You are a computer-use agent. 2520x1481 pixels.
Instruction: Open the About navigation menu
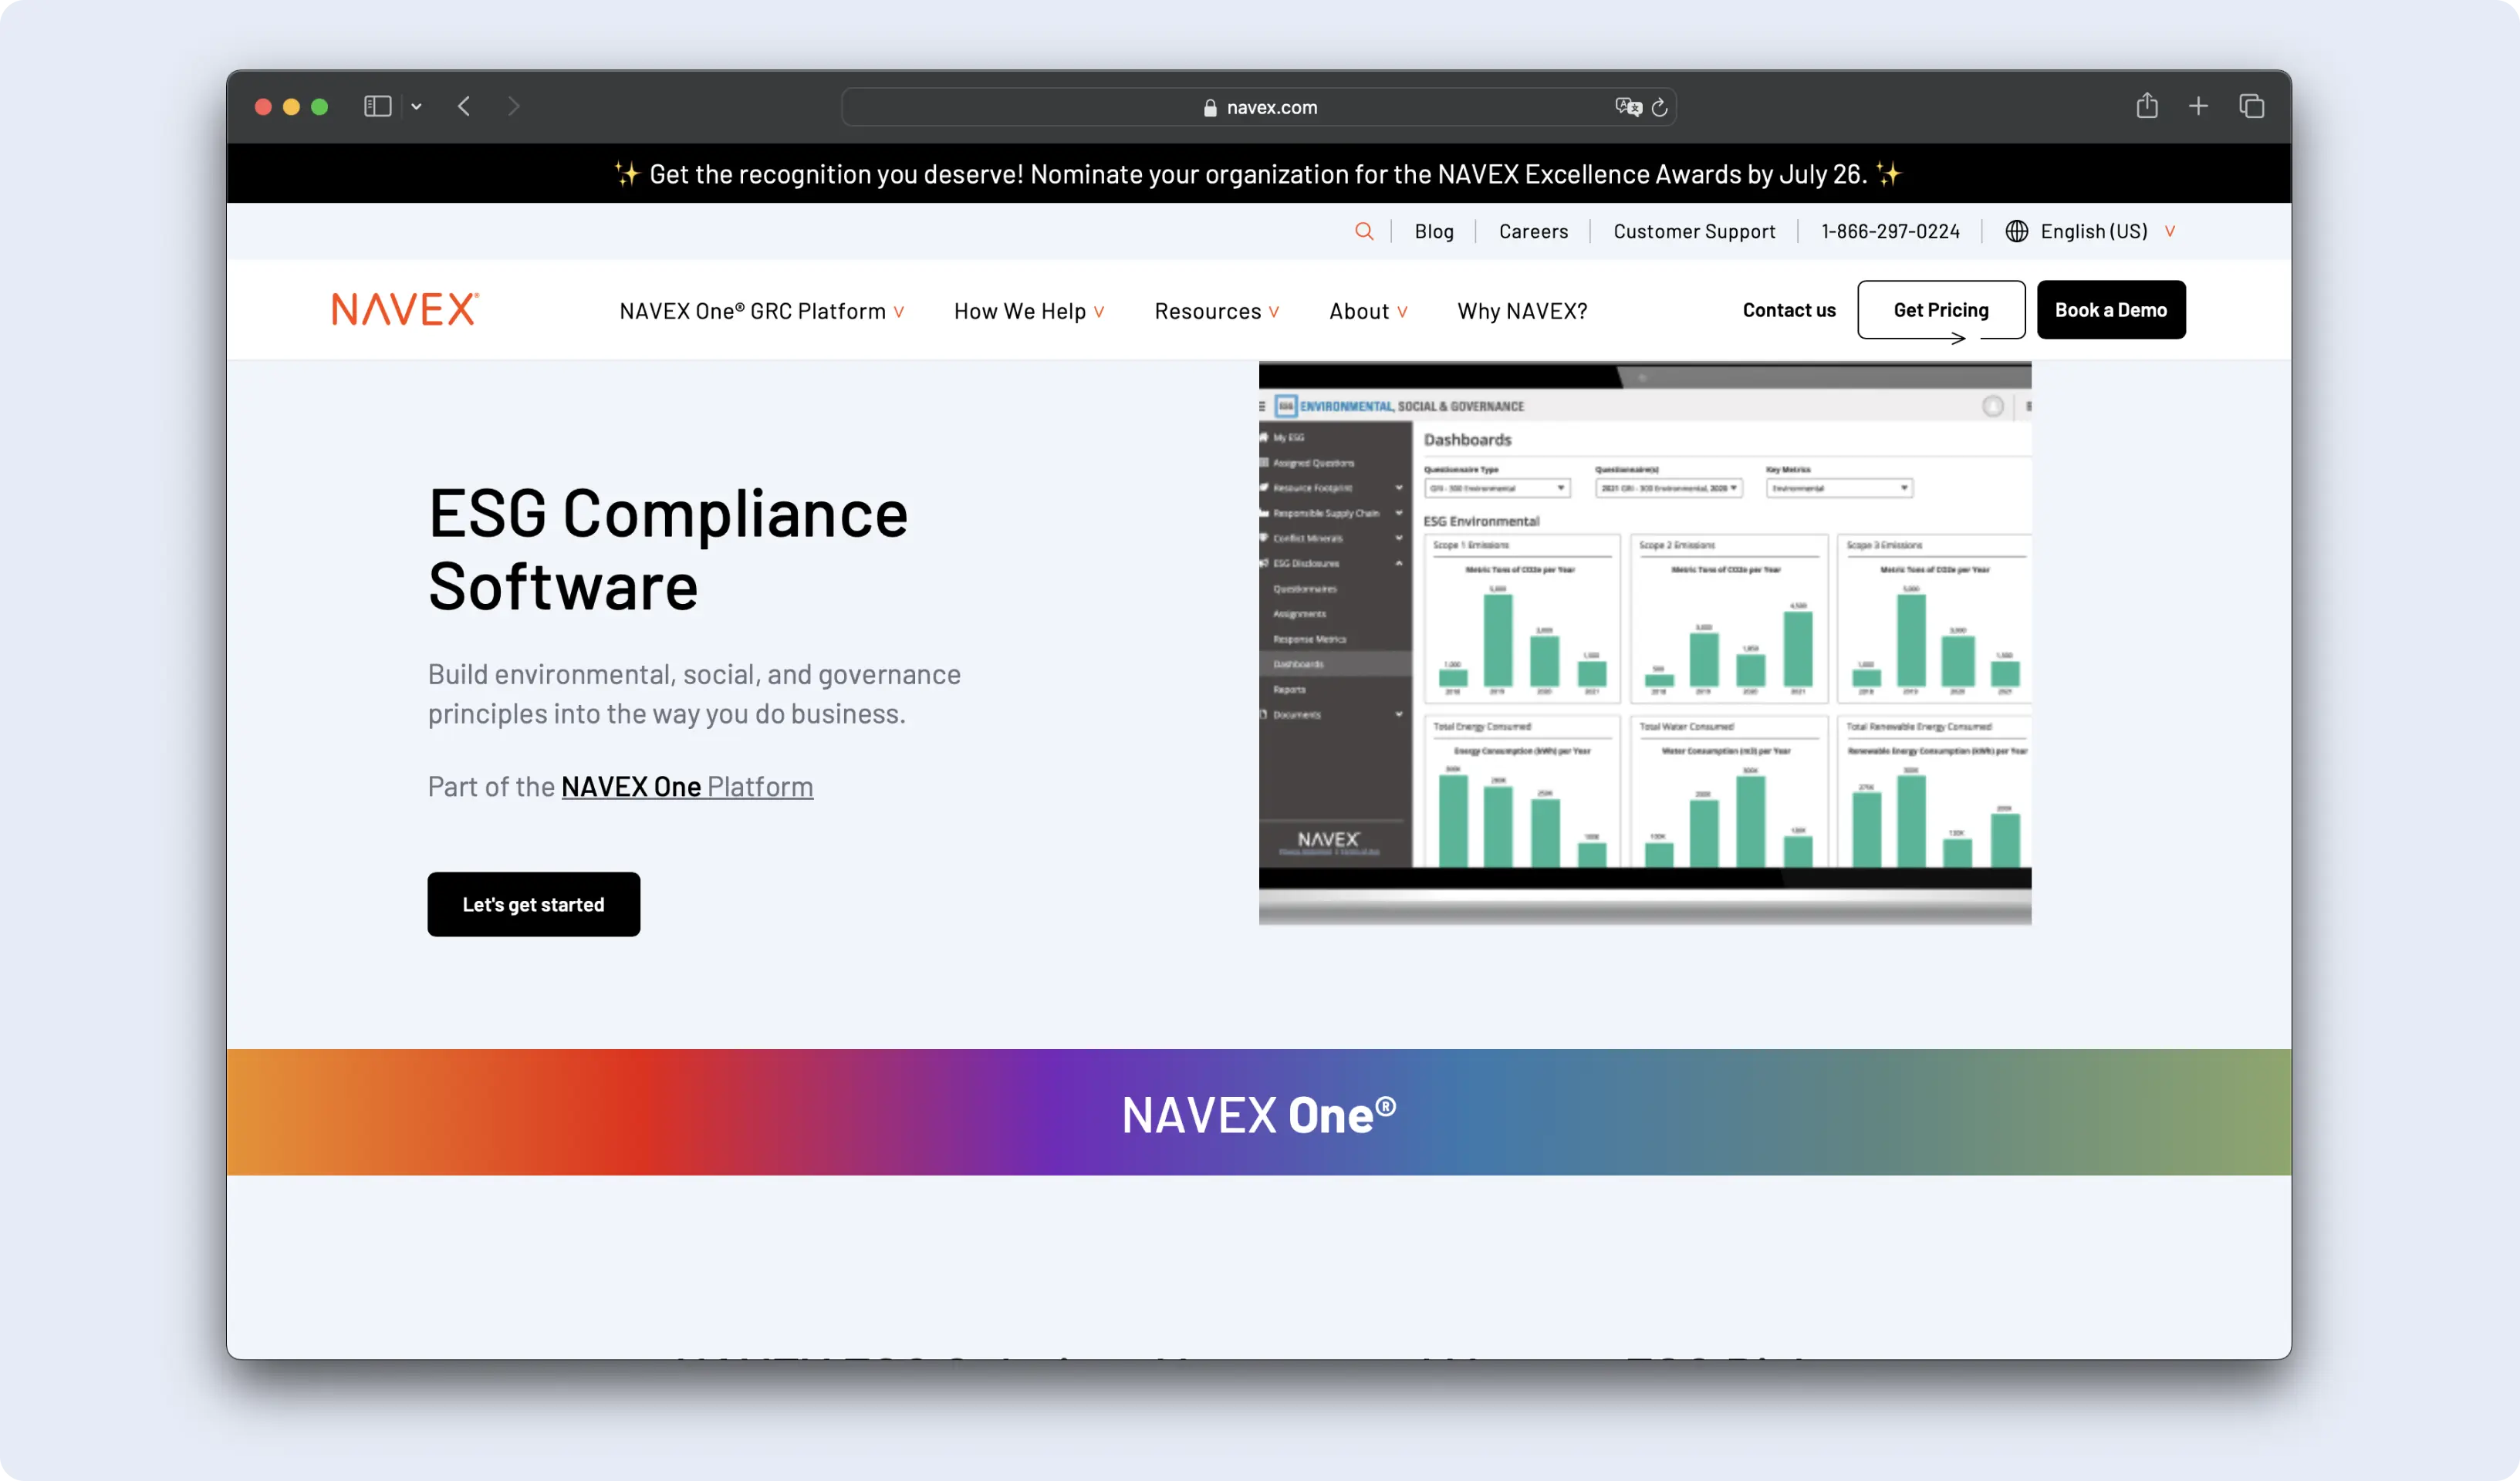click(x=1367, y=311)
